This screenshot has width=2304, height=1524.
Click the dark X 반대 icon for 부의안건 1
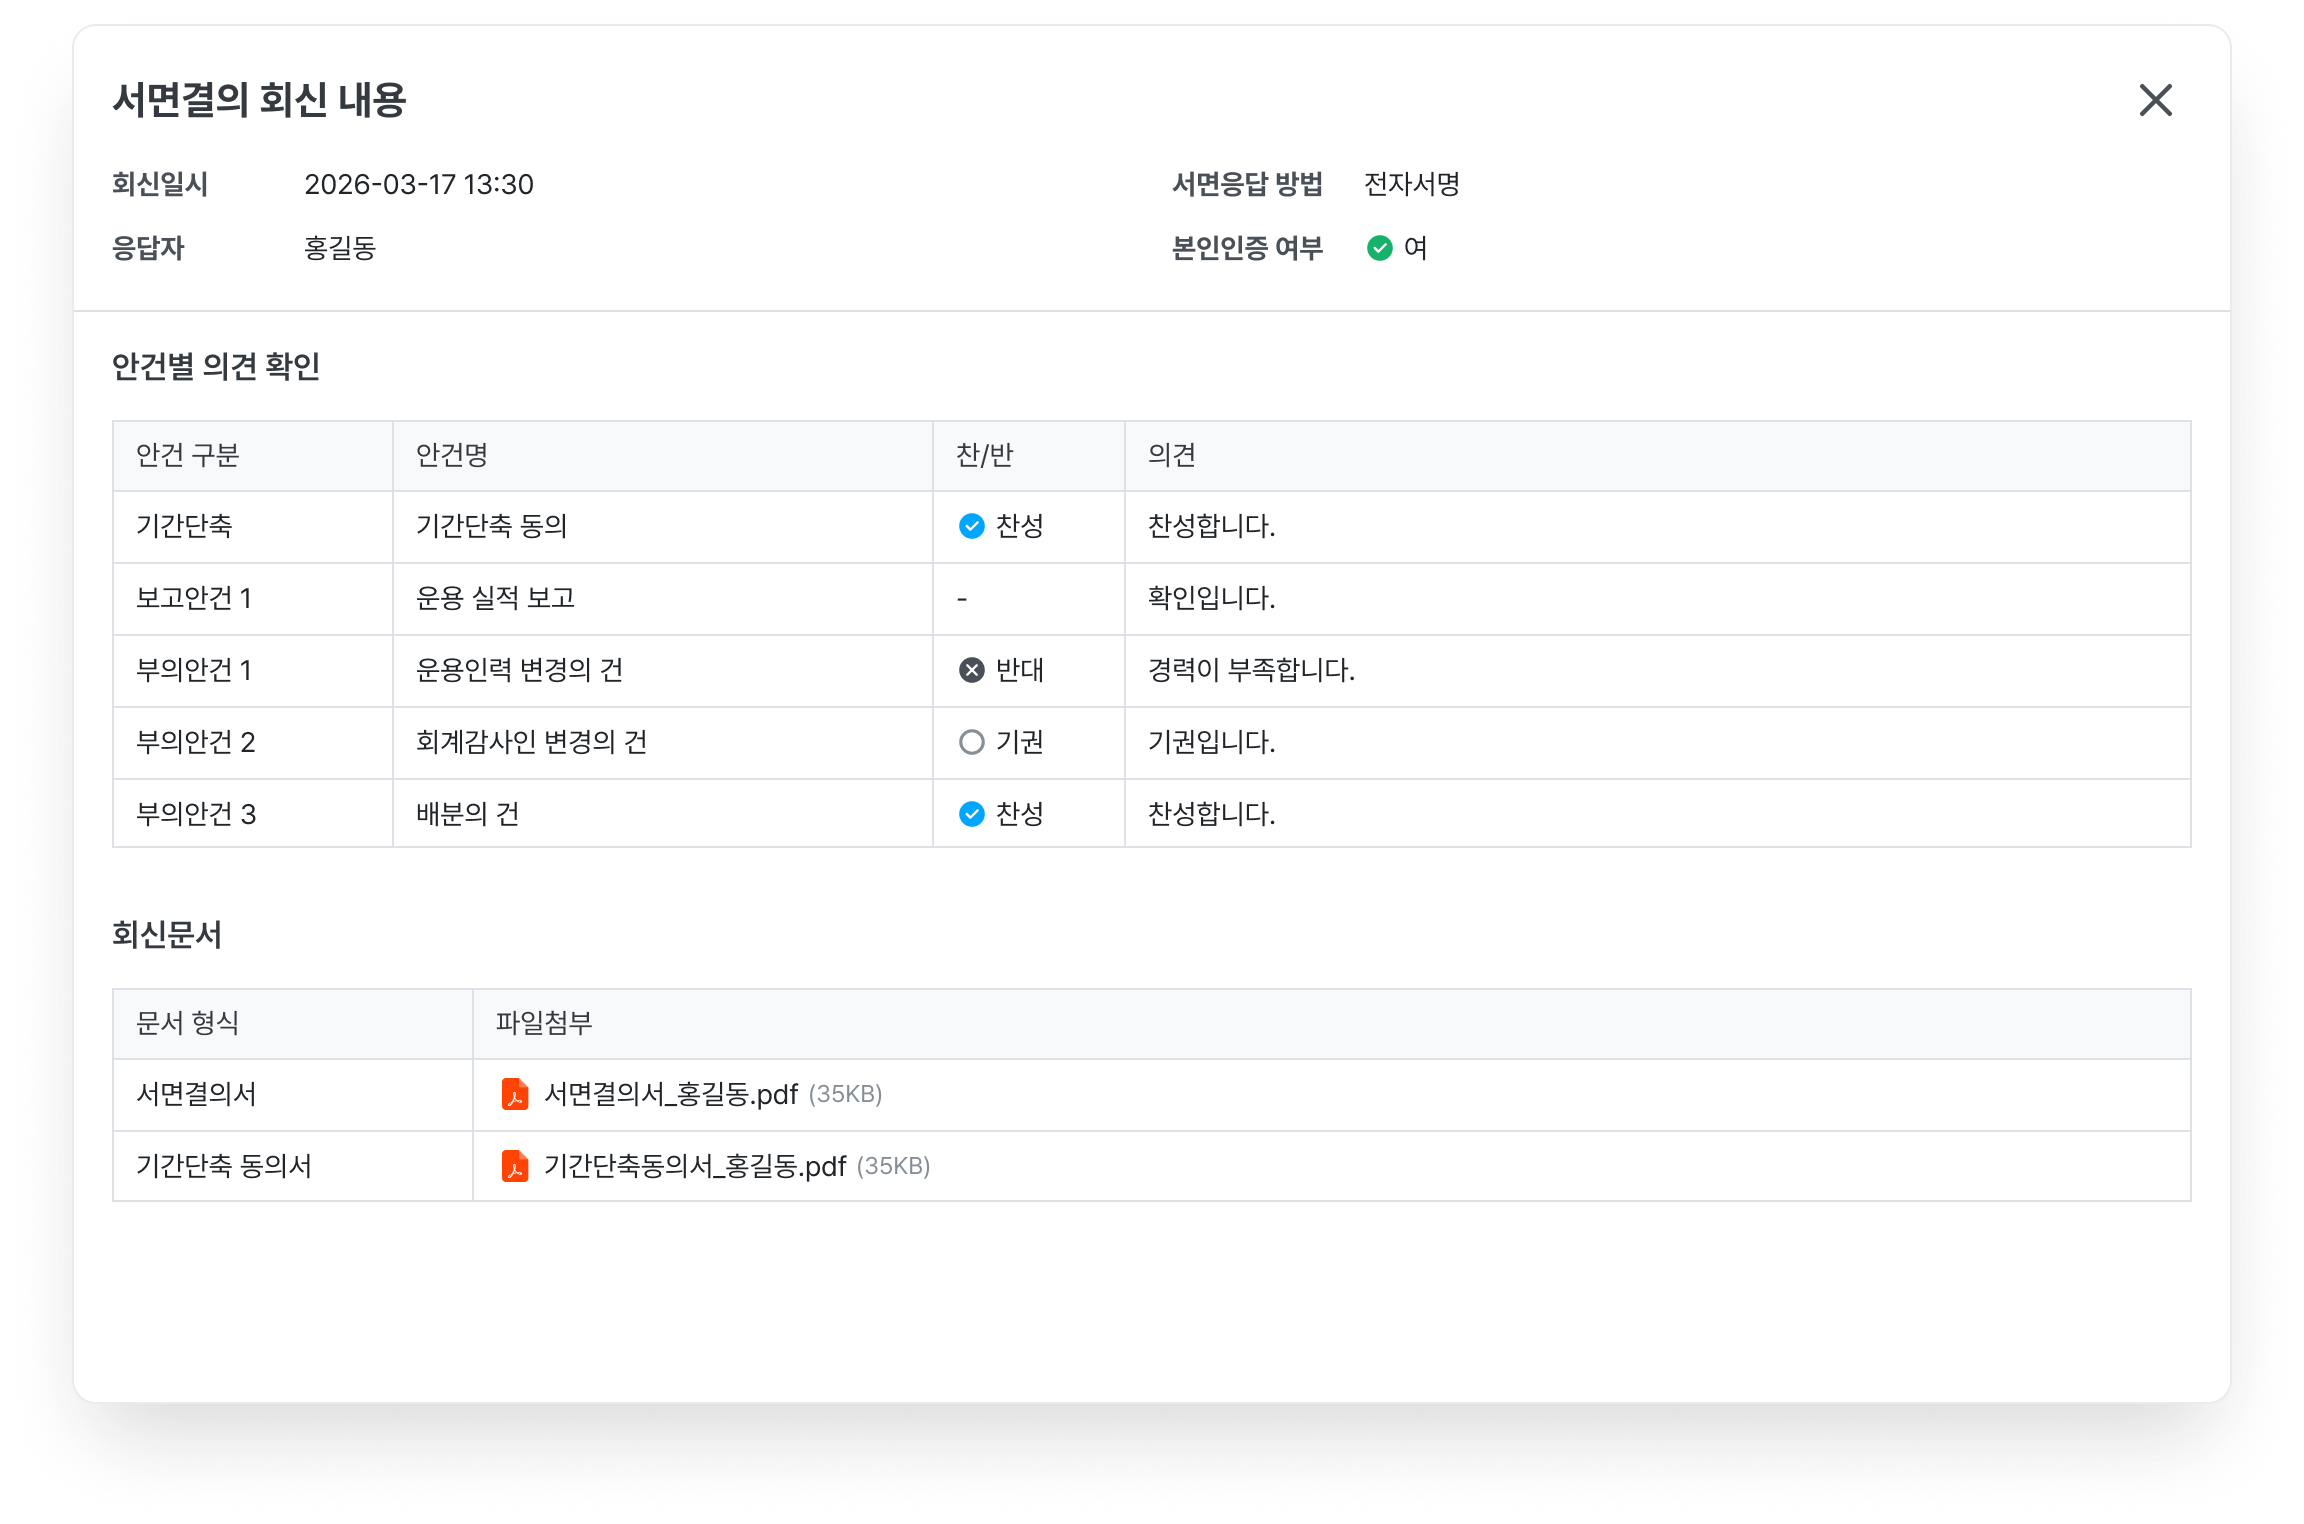click(971, 670)
